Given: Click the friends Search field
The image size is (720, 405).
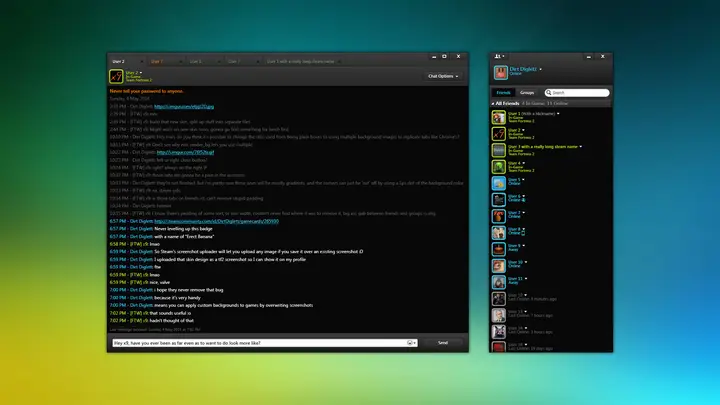Looking at the screenshot, I should click(577, 93).
